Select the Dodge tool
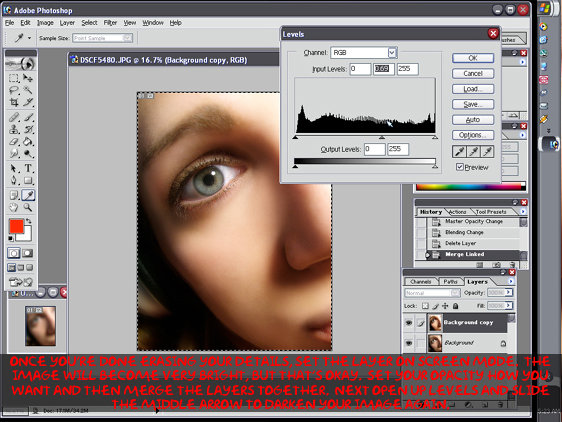Image resolution: width=562 pixels, height=422 pixels. pos(28,153)
